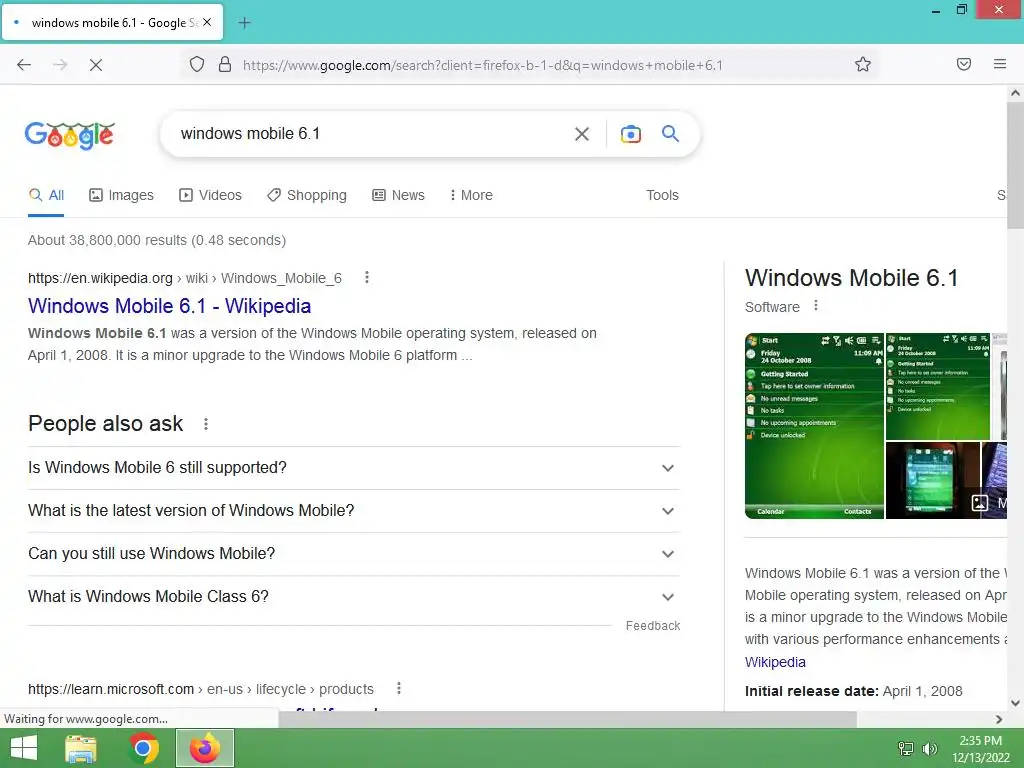Open knowledge panel Software options menu
The height and width of the screenshot is (768, 1024).
click(816, 306)
